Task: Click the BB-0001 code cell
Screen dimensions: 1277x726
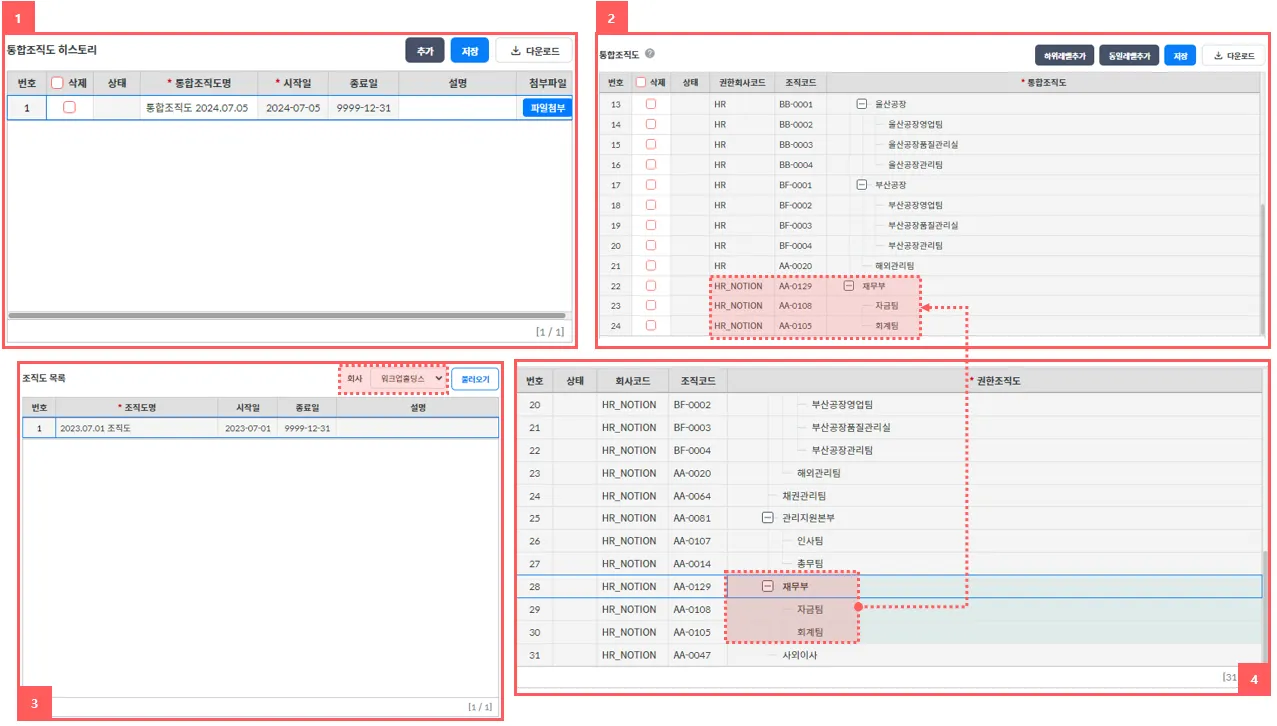Action: (x=800, y=104)
